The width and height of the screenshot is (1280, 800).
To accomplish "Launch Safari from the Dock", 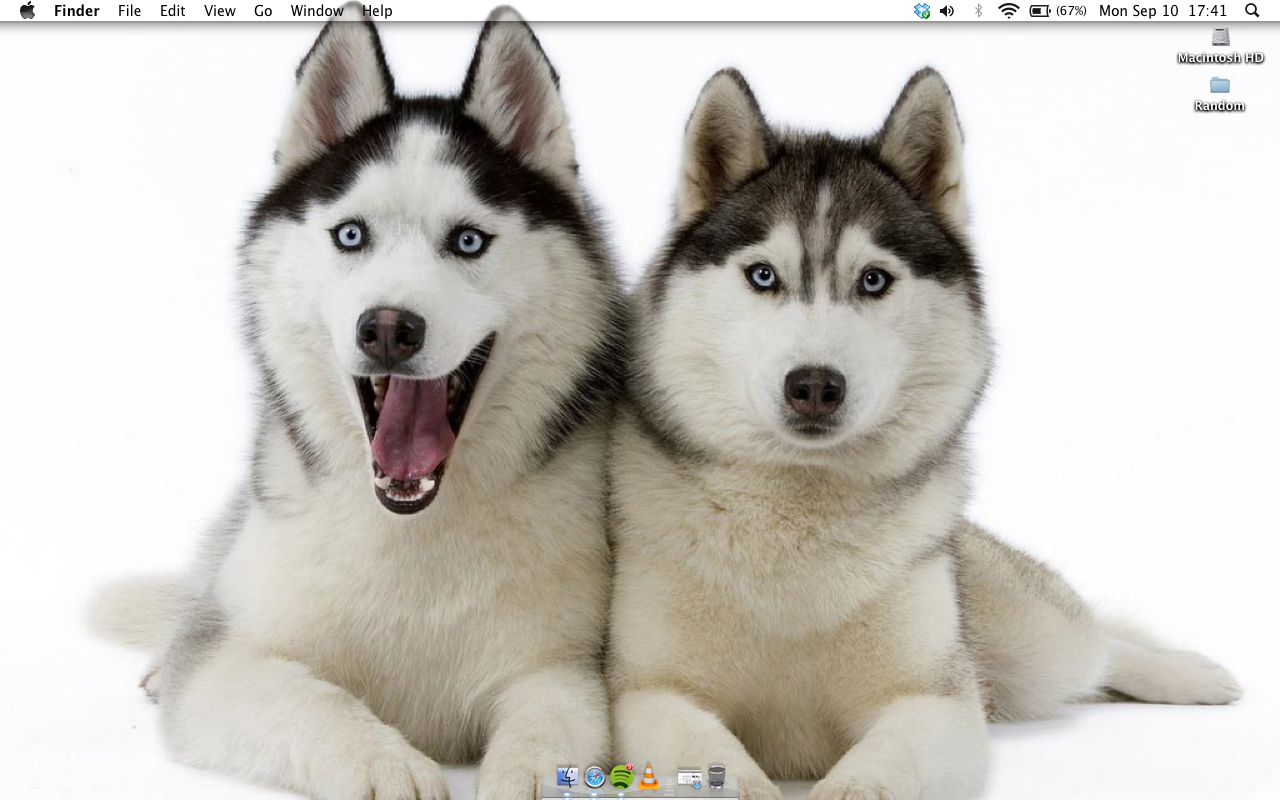I will (x=594, y=777).
